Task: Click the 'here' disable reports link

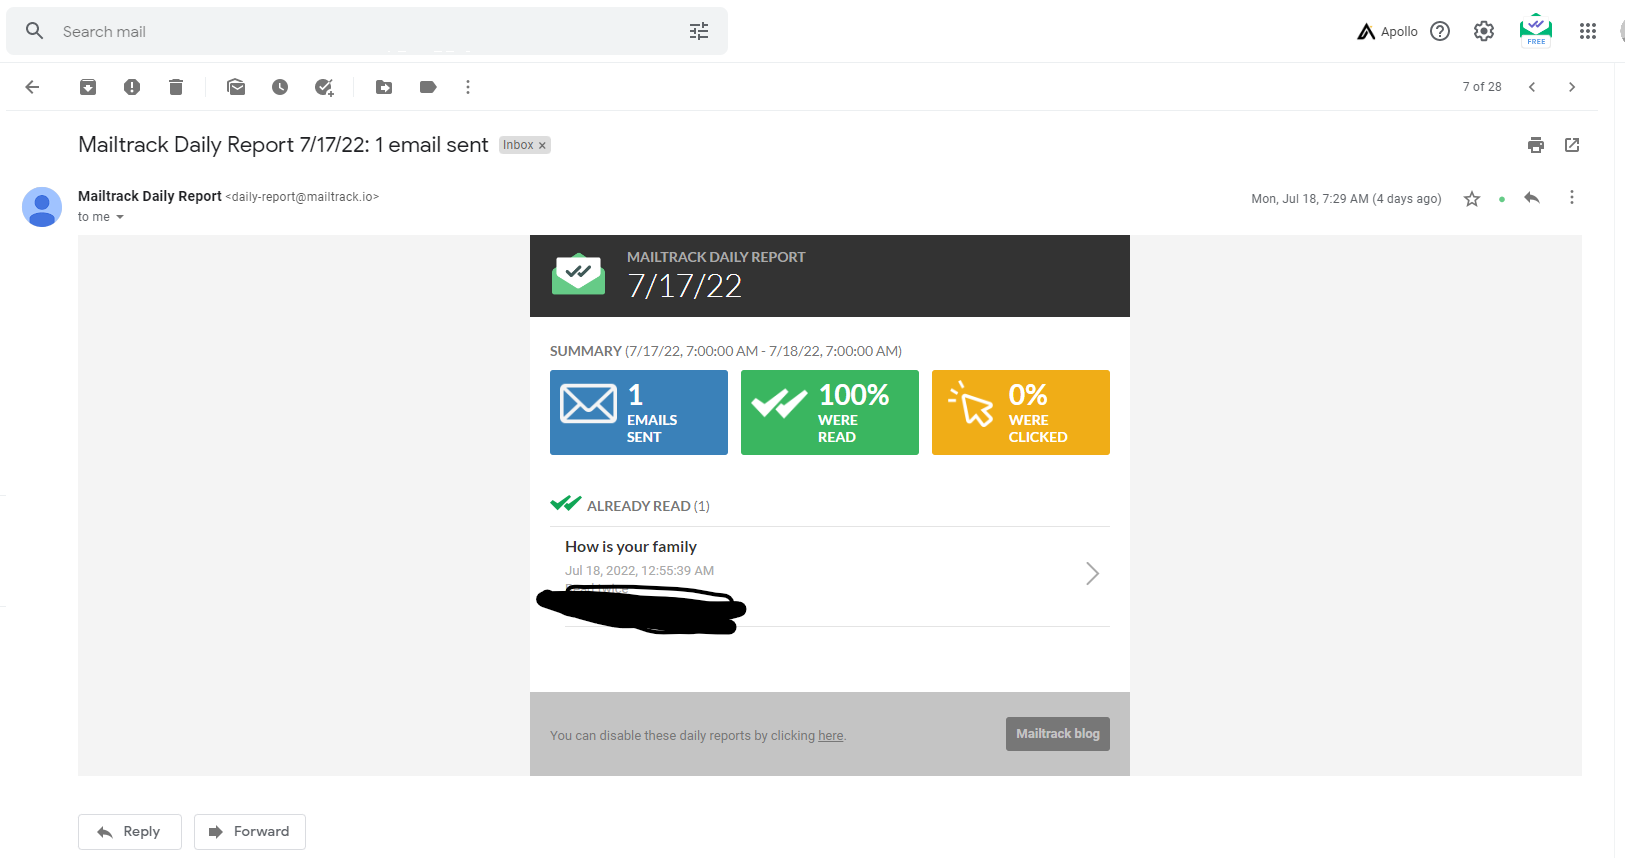Action: tap(831, 736)
